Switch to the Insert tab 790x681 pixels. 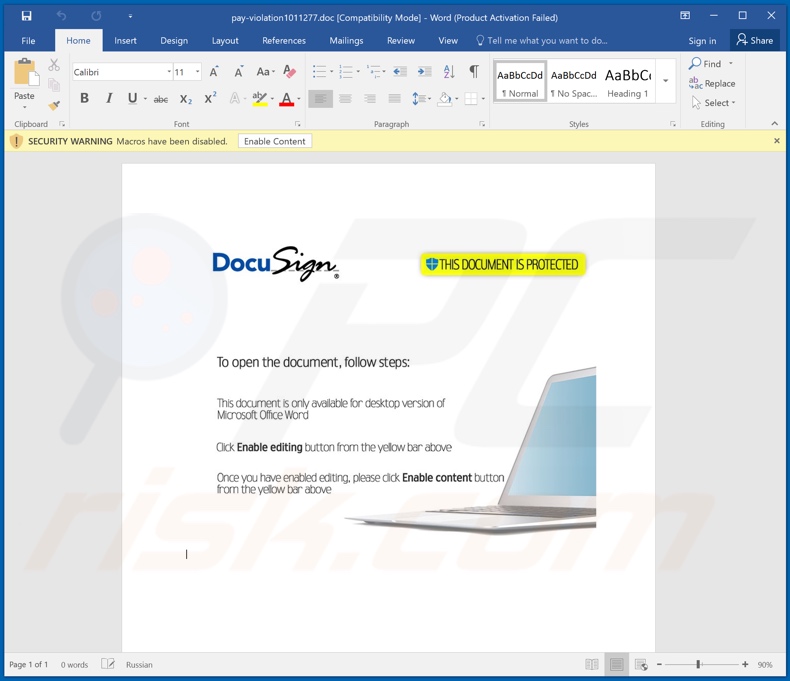(x=125, y=41)
